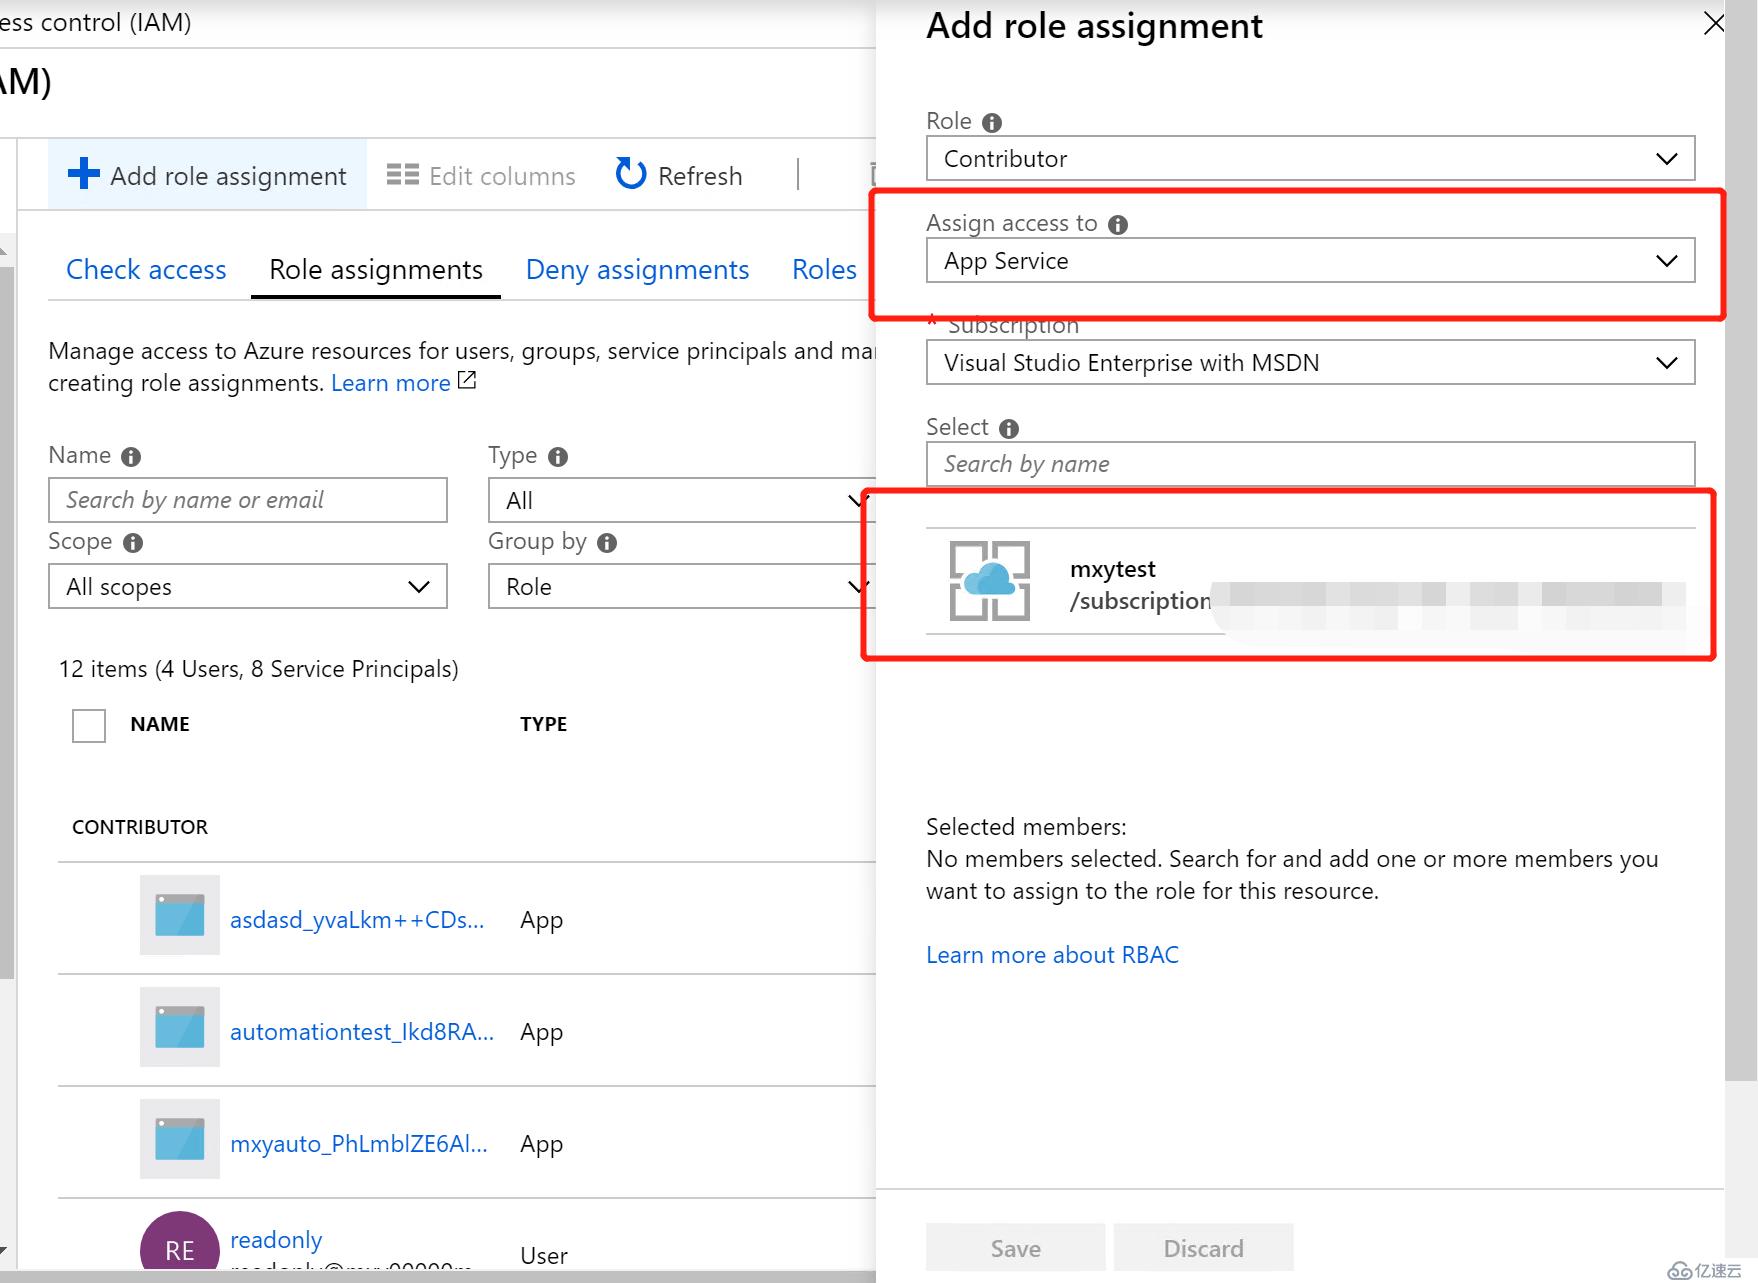The image size is (1758, 1283).
Task: Open the Learn more link
Action: pyautogui.click(x=390, y=383)
